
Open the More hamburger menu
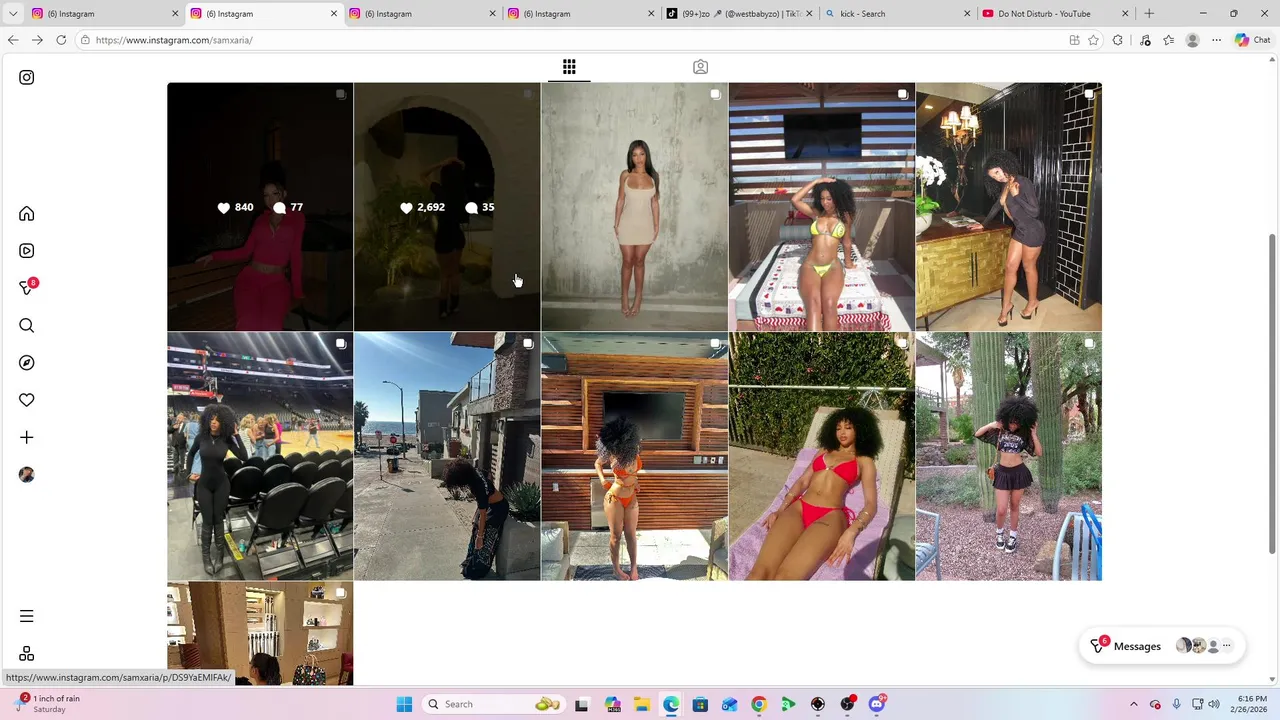pyautogui.click(x=27, y=616)
